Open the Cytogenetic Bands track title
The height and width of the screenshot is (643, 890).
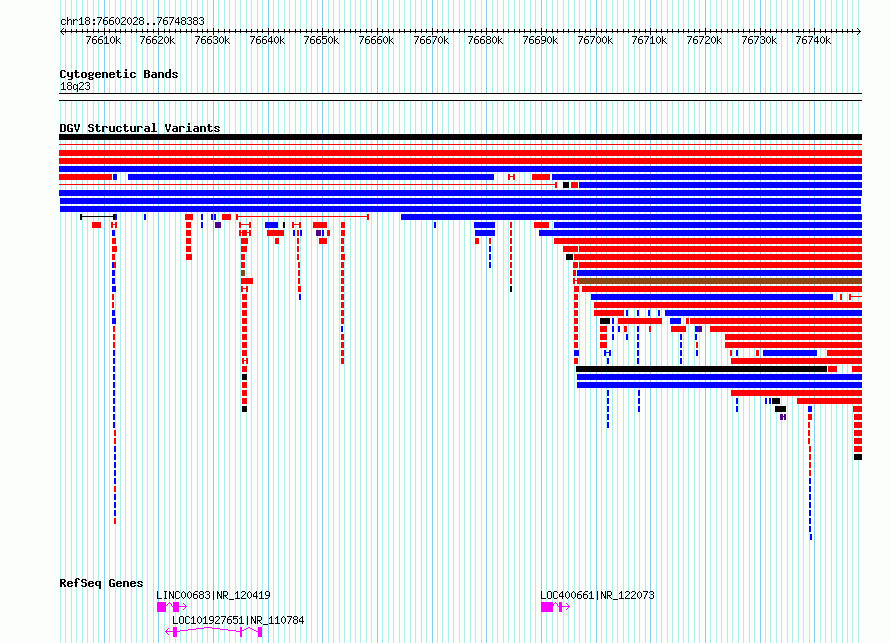point(119,74)
